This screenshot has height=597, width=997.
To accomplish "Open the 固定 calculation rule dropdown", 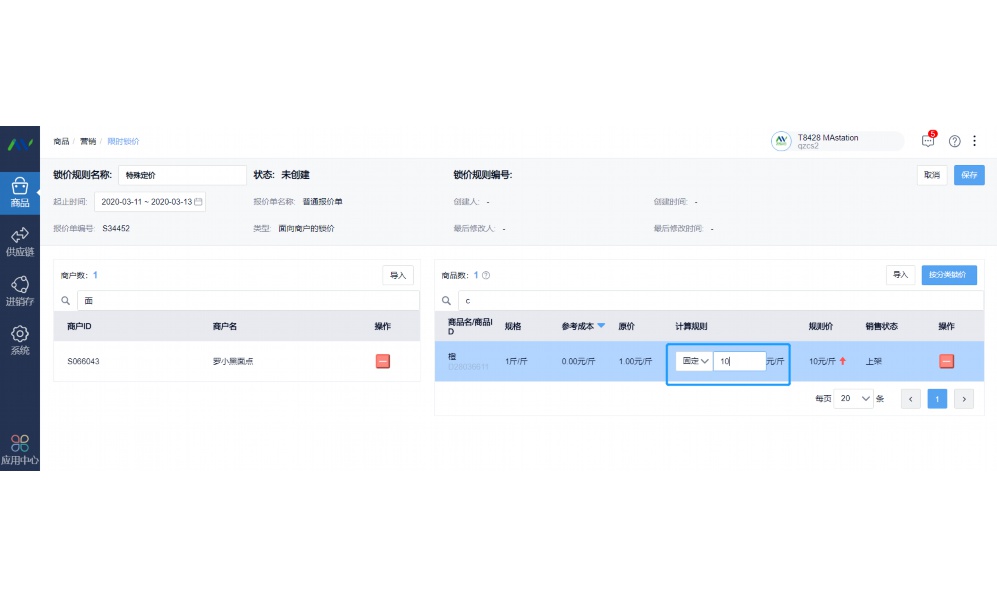I will tap(694, 361).
